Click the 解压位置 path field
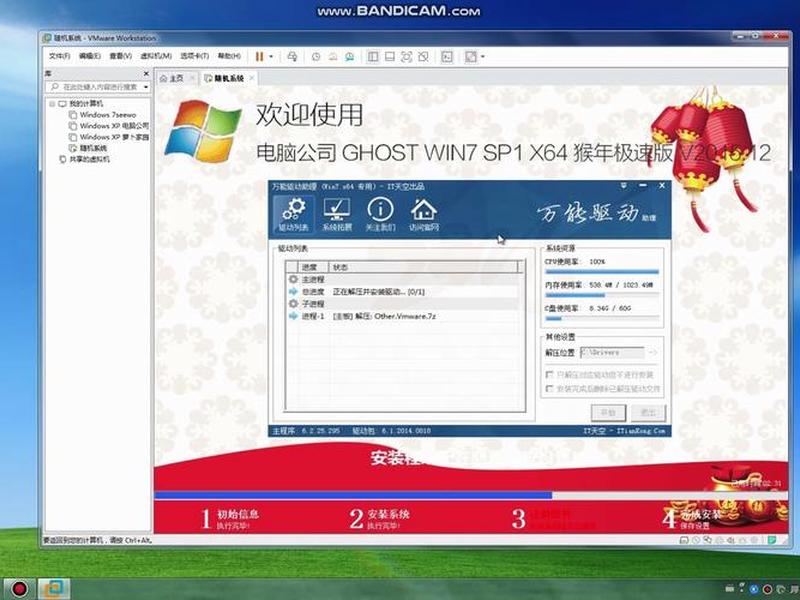Screen dimensions: 800x600 pyautogui.click(x=612, y=353)
